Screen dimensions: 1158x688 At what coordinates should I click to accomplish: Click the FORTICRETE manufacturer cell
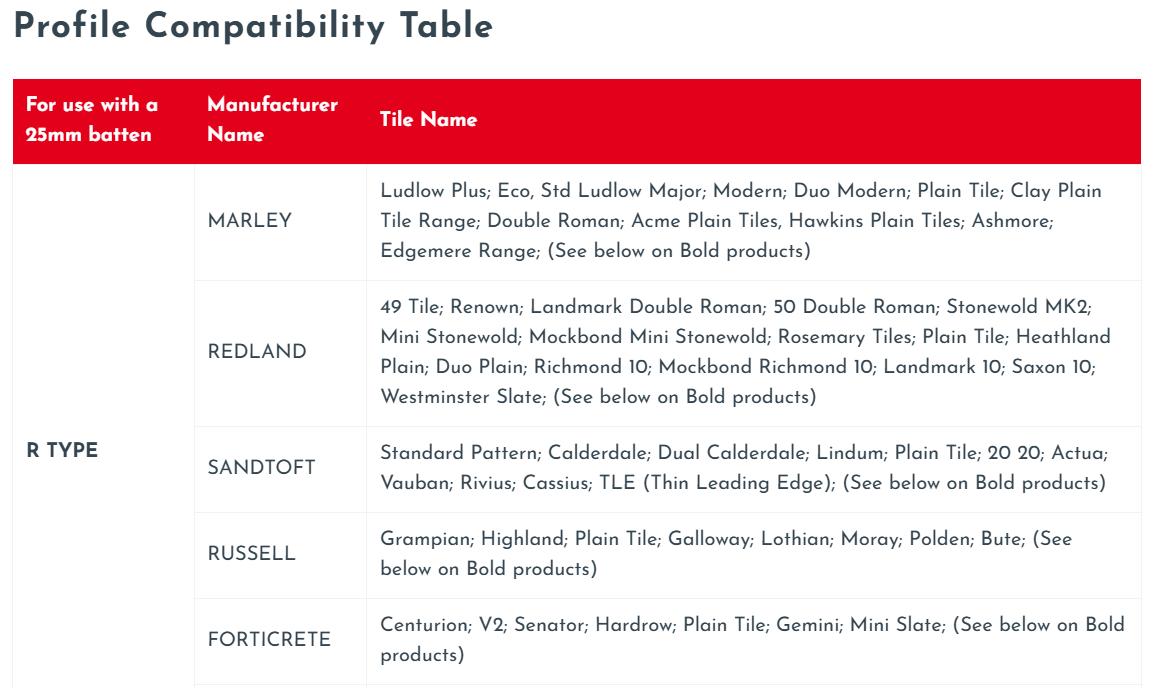[269, 639]
